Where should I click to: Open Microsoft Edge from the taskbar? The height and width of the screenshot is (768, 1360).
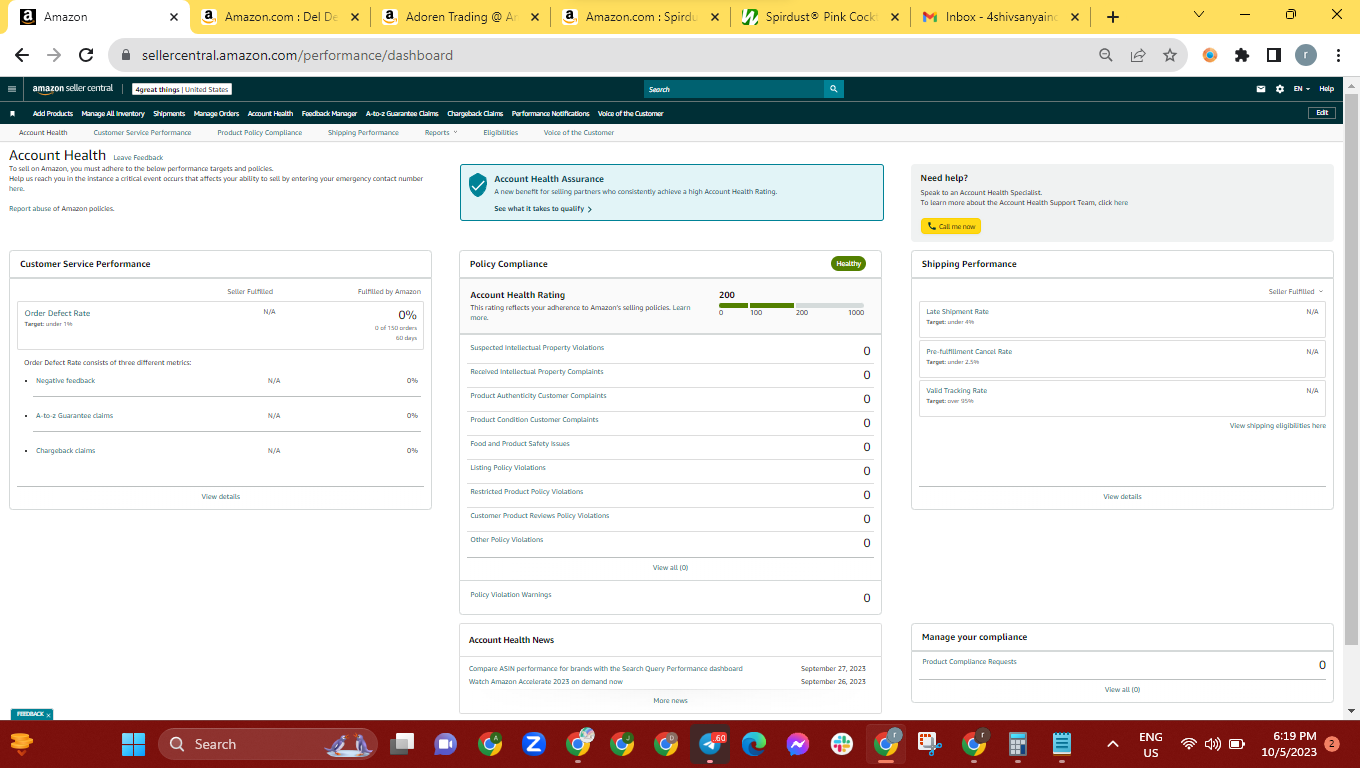[754, 744]
